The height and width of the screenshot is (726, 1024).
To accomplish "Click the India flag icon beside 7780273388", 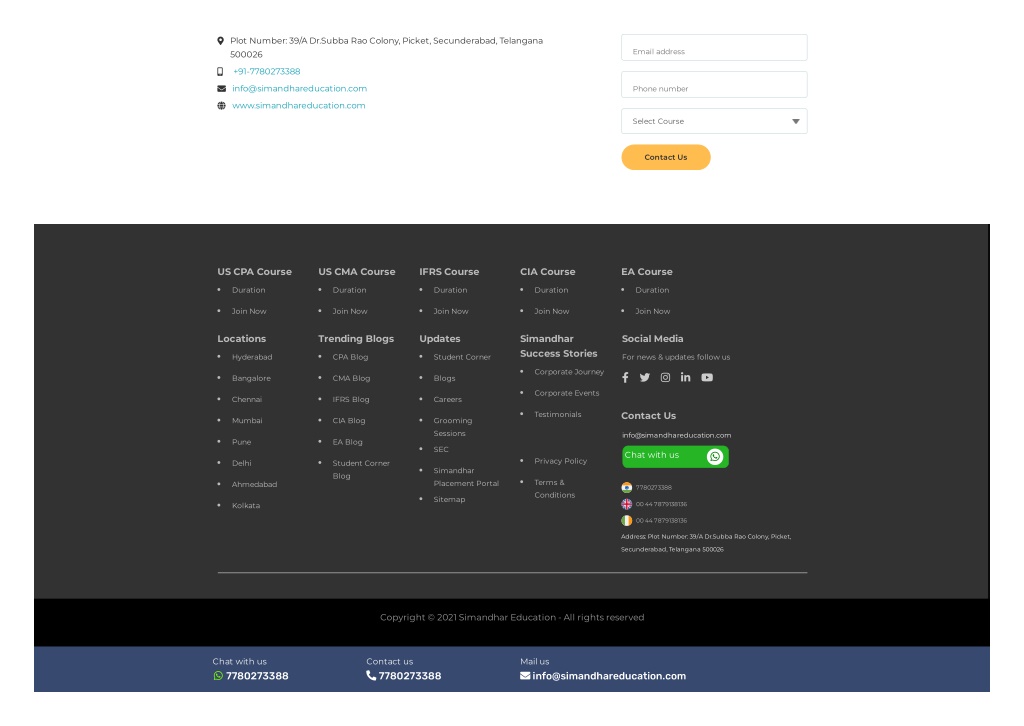I will pyautogui.click(x=626, y=487).
